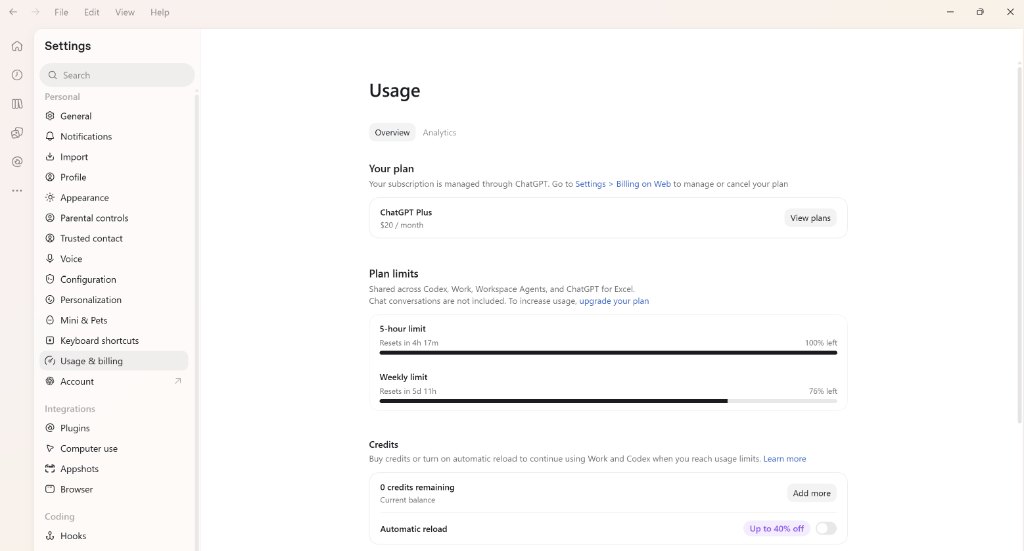Open the library icon in left rail
Viewport: 1024px width, 551px height.
point(17,104)
